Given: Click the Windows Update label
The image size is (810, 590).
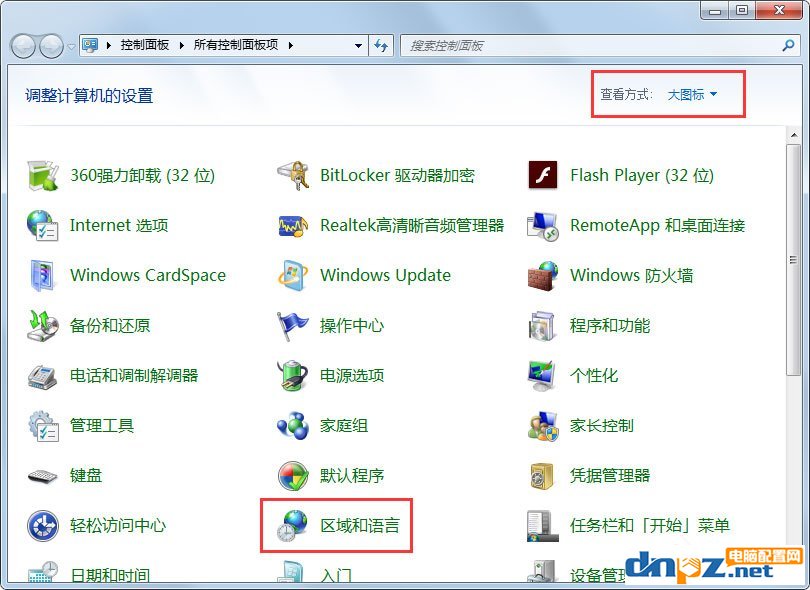Looking at the screenshot, I should (x=385, y=275).
